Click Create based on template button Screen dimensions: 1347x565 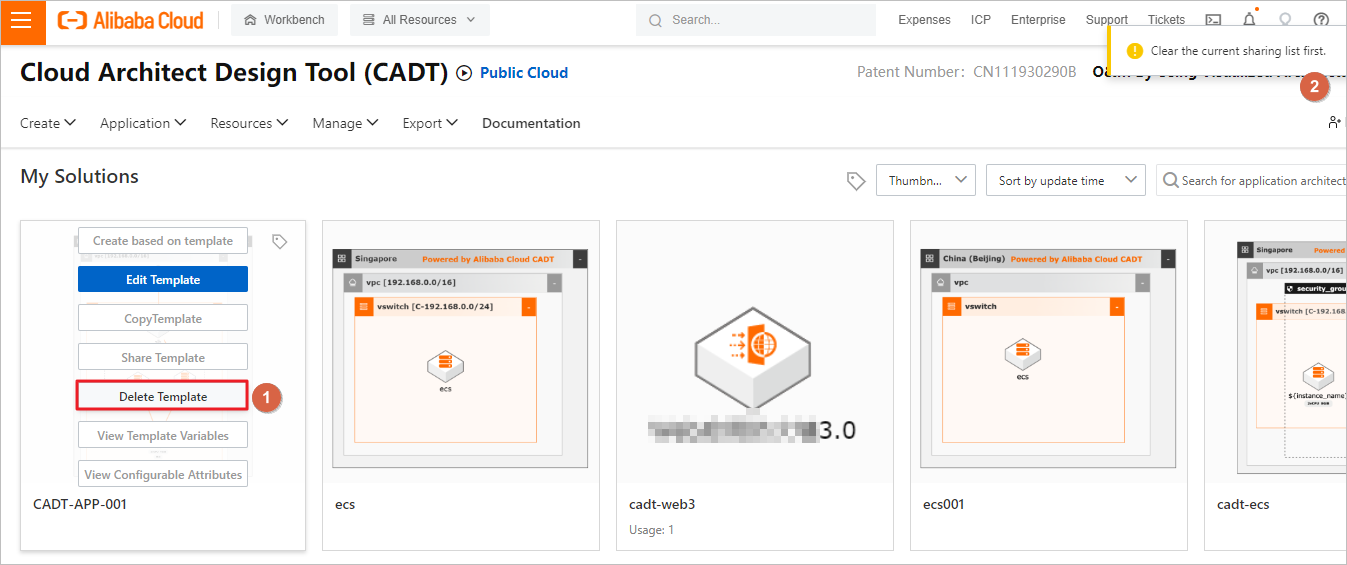point(163,241)
